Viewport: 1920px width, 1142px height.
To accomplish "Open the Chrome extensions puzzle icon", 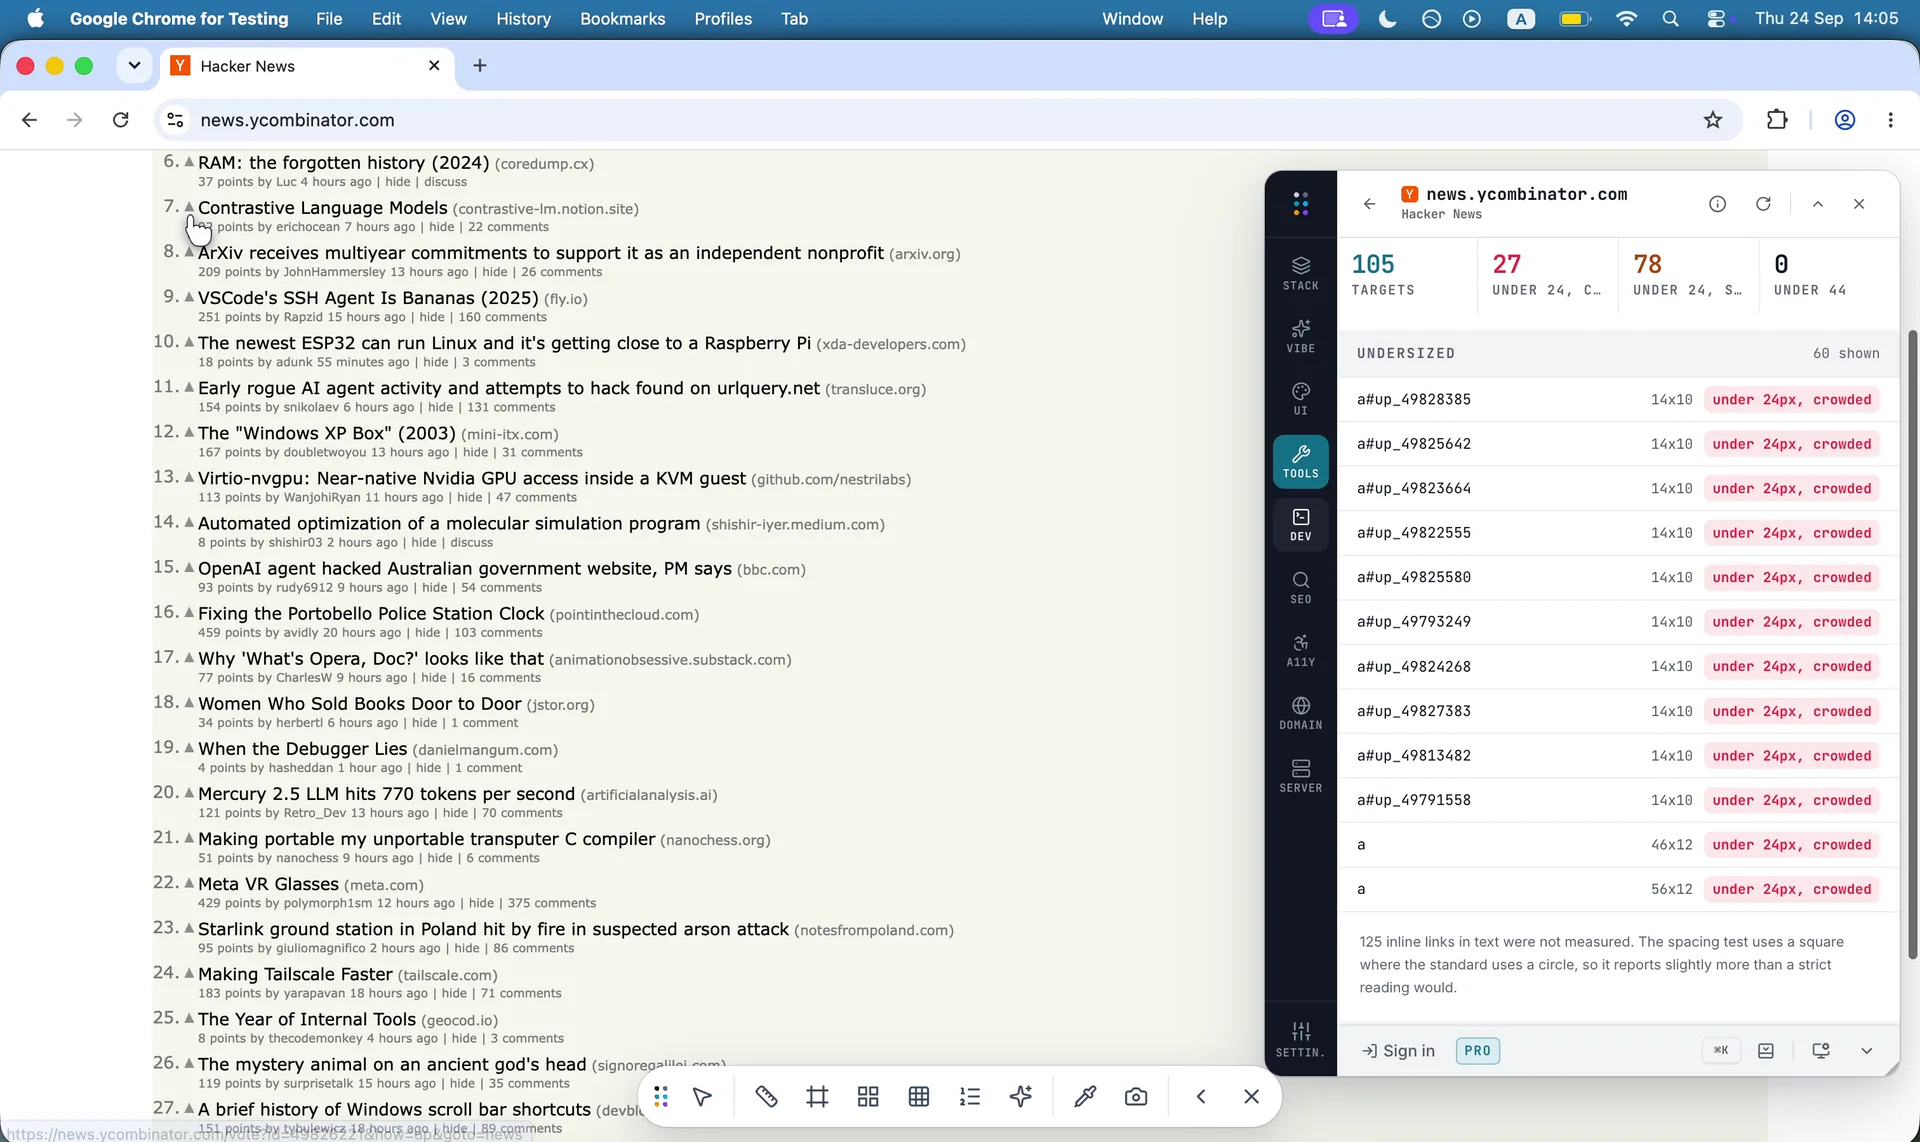I will 1777,120.
